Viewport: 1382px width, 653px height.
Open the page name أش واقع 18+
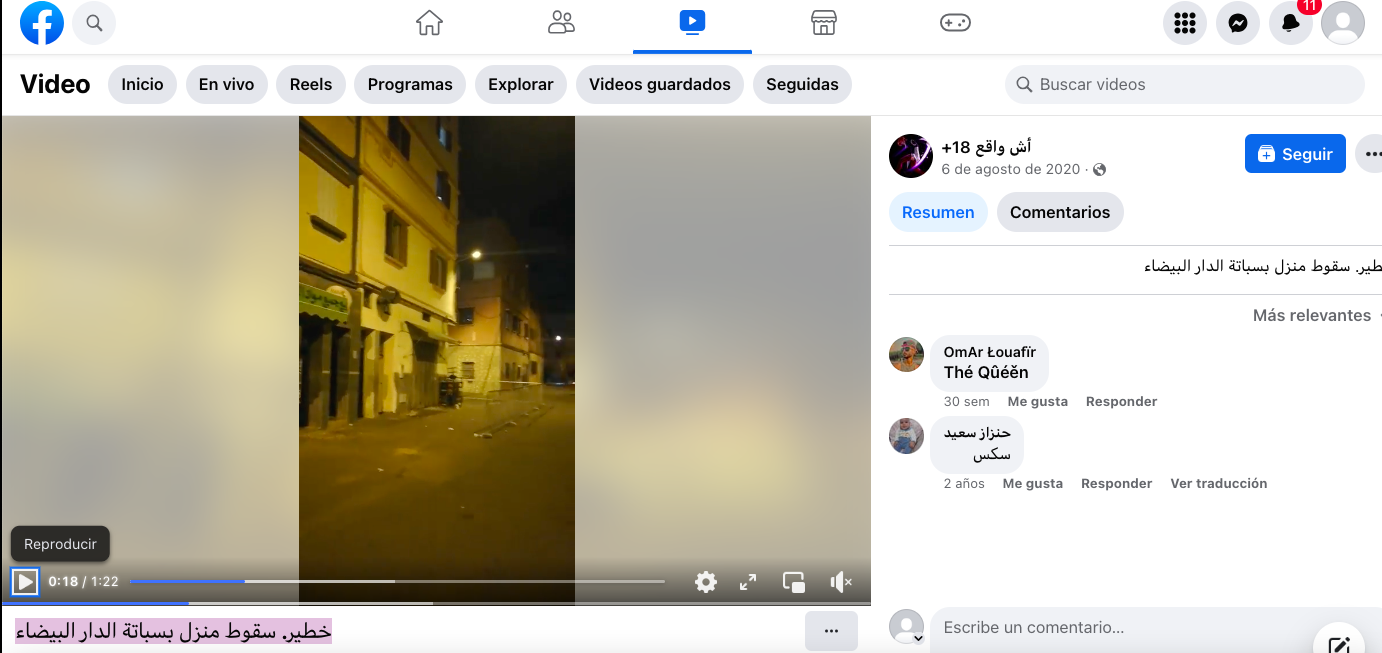click(x=986, y=147)
